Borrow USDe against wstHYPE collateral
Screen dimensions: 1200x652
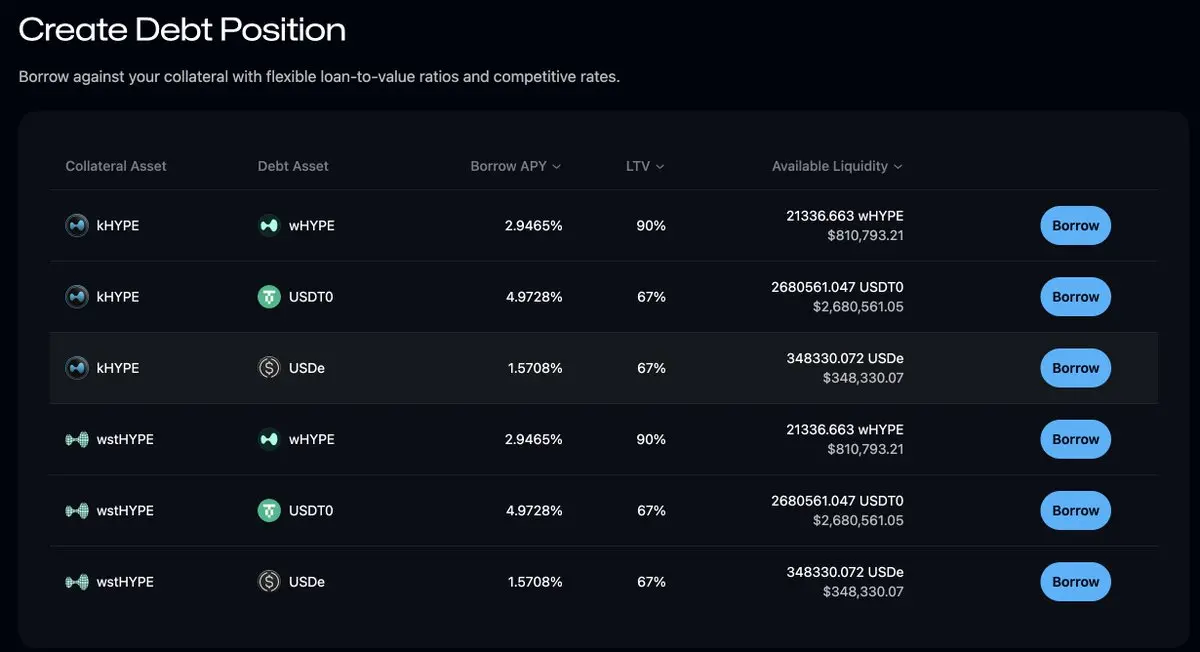(x=1075, y=581)
